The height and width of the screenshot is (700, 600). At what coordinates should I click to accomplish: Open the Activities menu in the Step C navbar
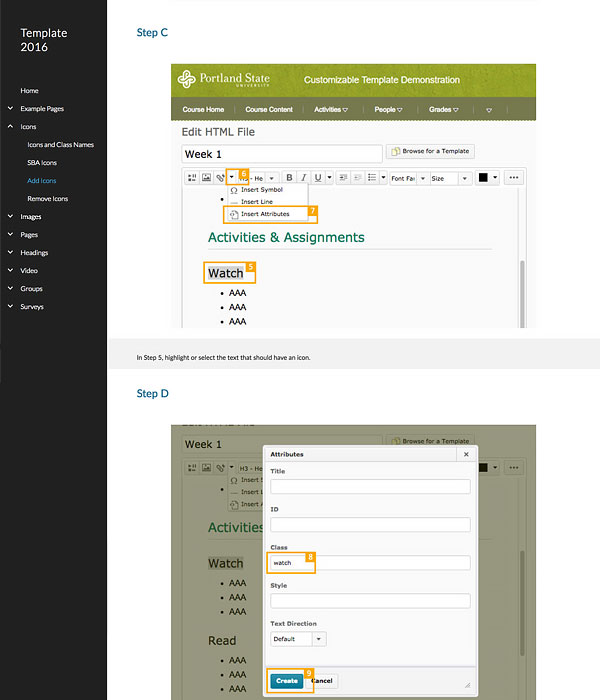click(331, 109)
